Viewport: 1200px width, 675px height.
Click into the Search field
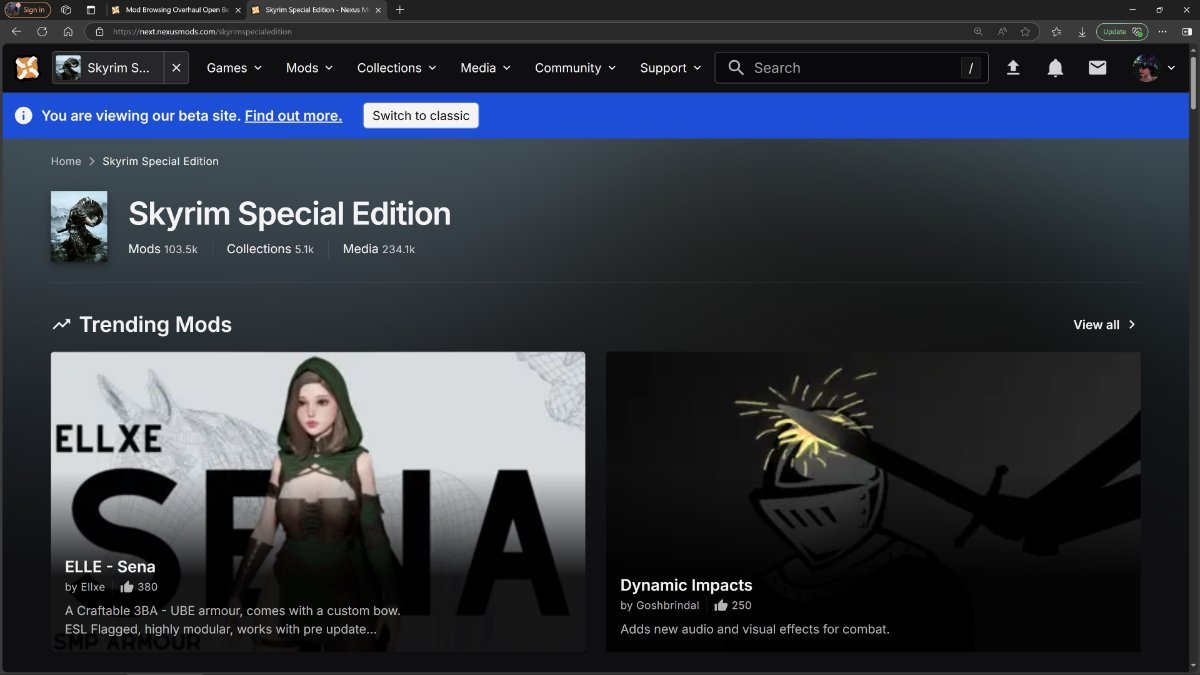click(x=852, y=68)
